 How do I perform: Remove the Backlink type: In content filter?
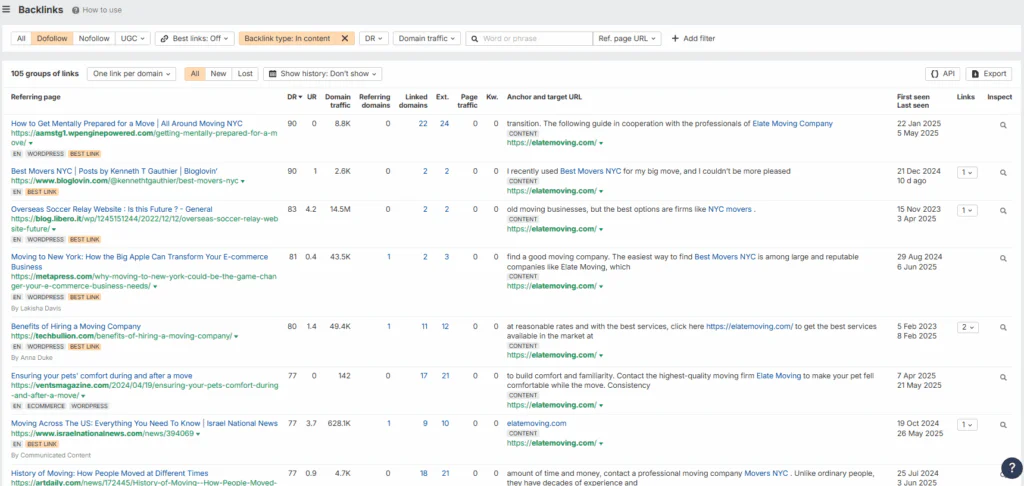[345, 39]
